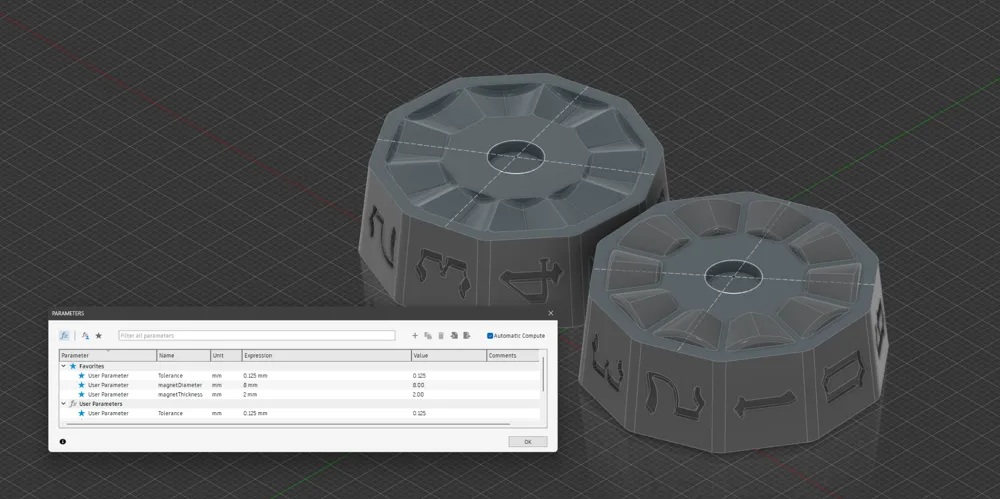This screenshot has height=499, width=1000.
Task: Click the trash icon to delete a parameter
Action: point(441,336)
